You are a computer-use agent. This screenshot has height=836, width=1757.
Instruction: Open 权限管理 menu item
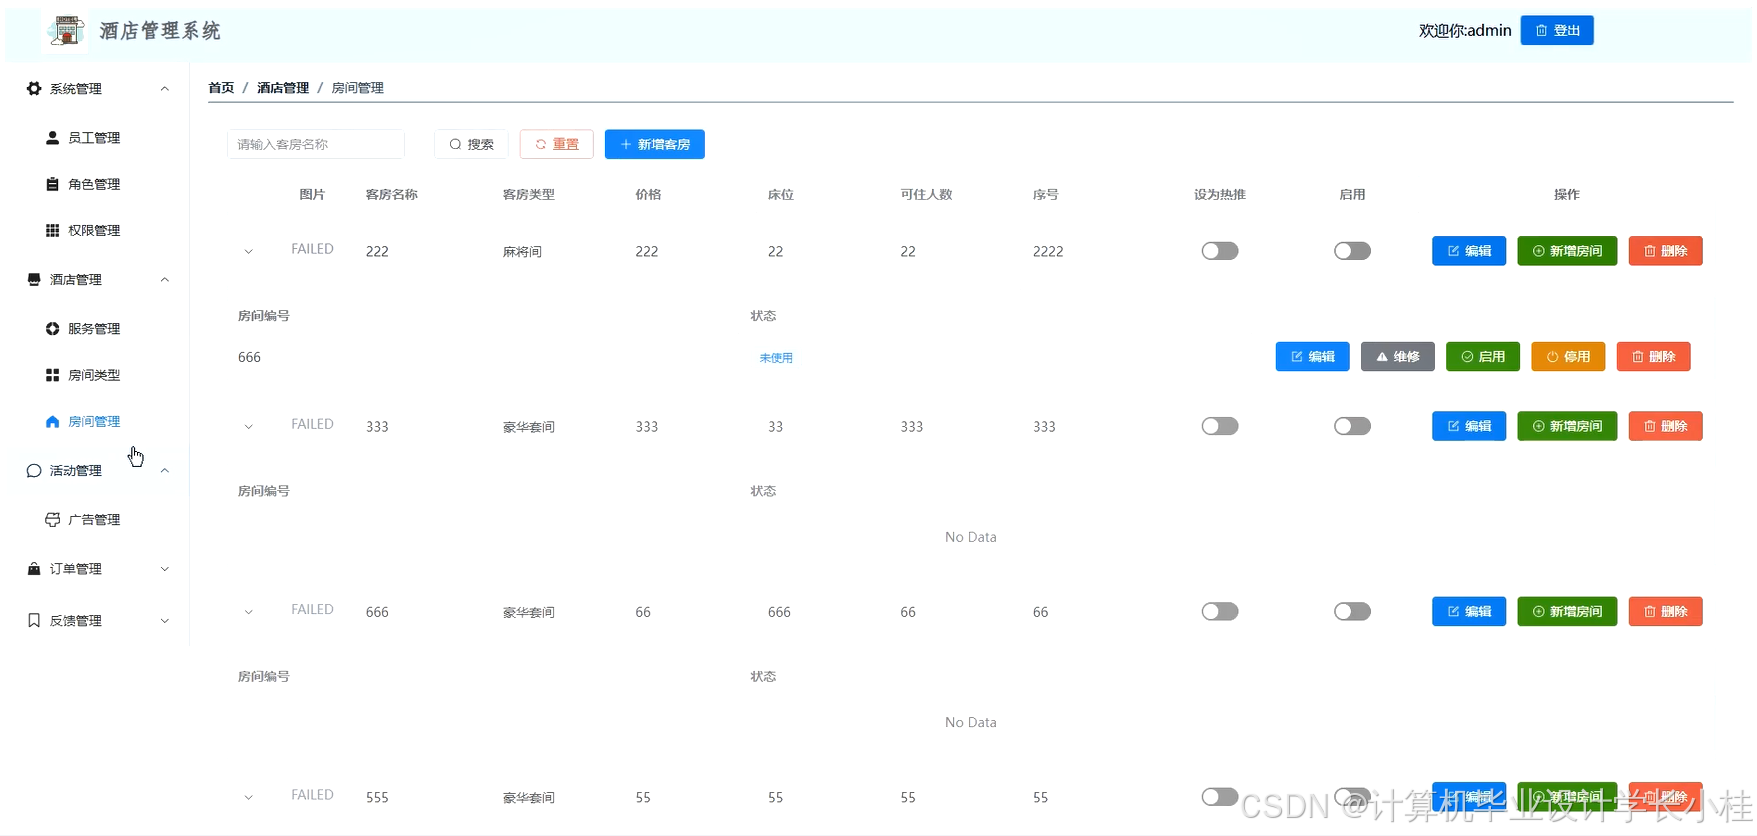click(96, 230)
